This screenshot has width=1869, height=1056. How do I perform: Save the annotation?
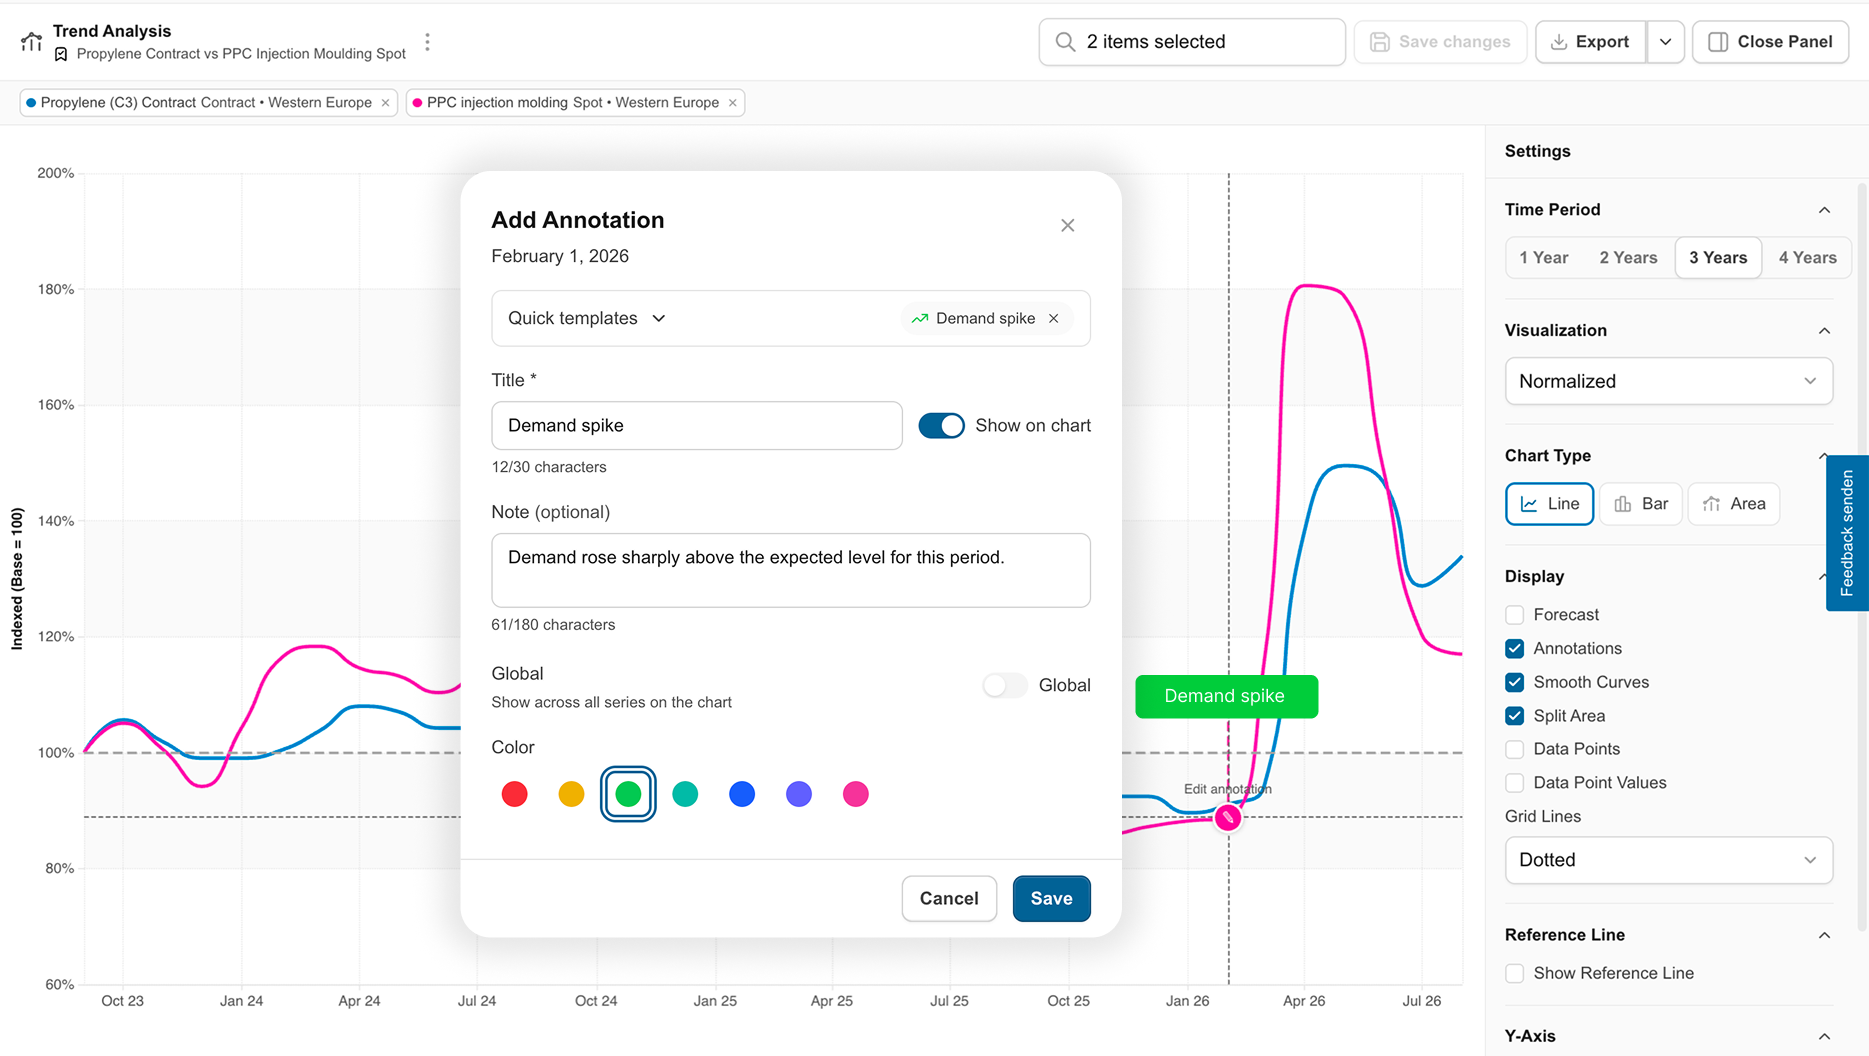coord(1051,898)
